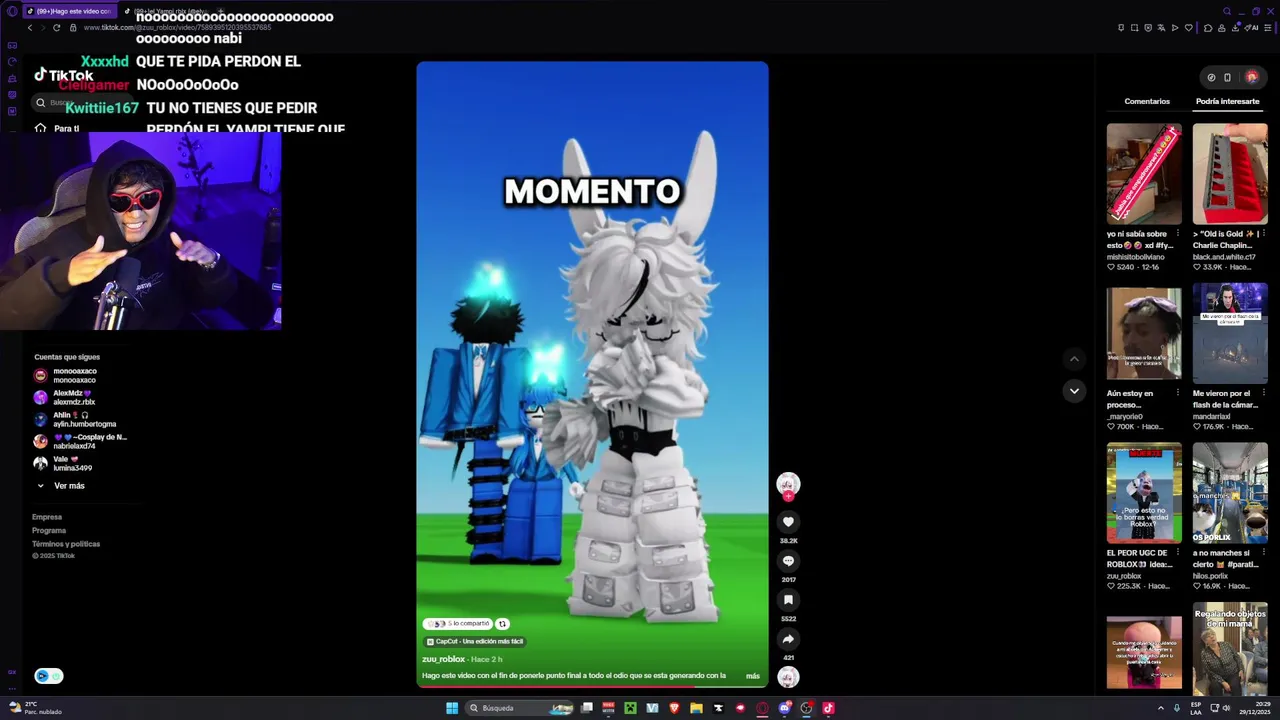Select the '(99+) Hago este video' browser tab
This screenshot has width=1280, height=720.
point(68,11)
